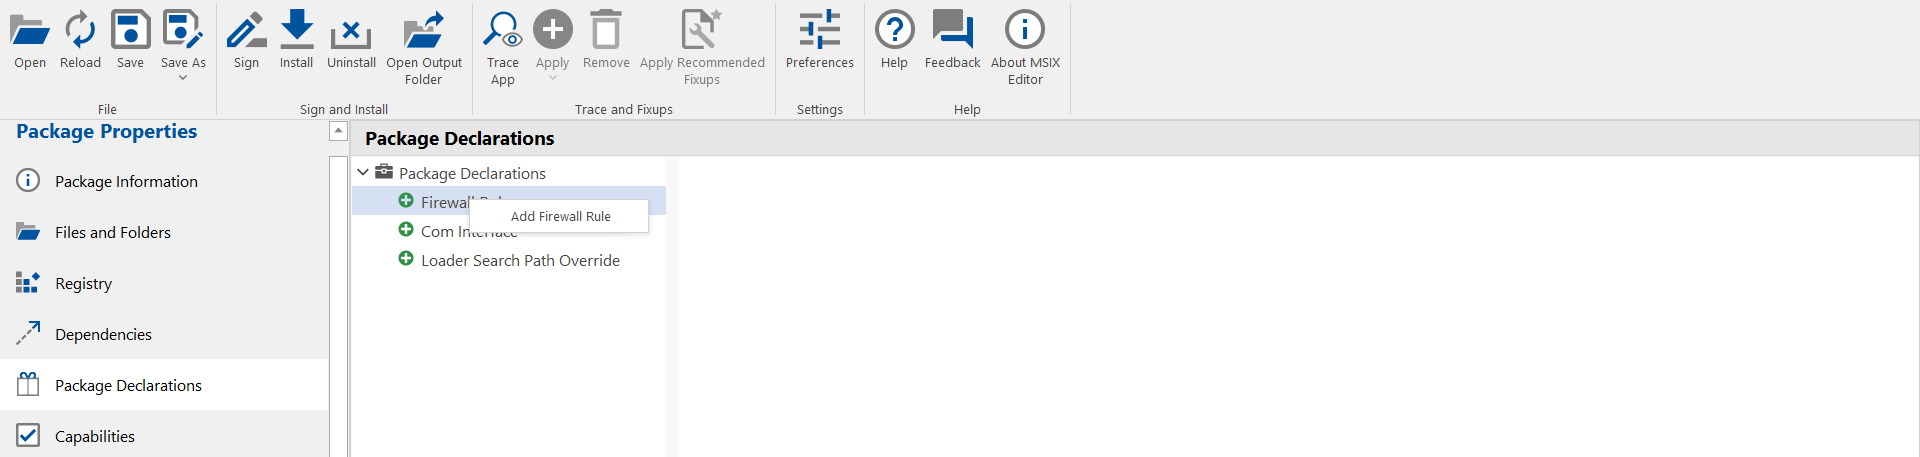The width and height of the screenshot is (1920, 457).
Task: Collapse the Package Declarations tree node
Action: coord(363,172)
